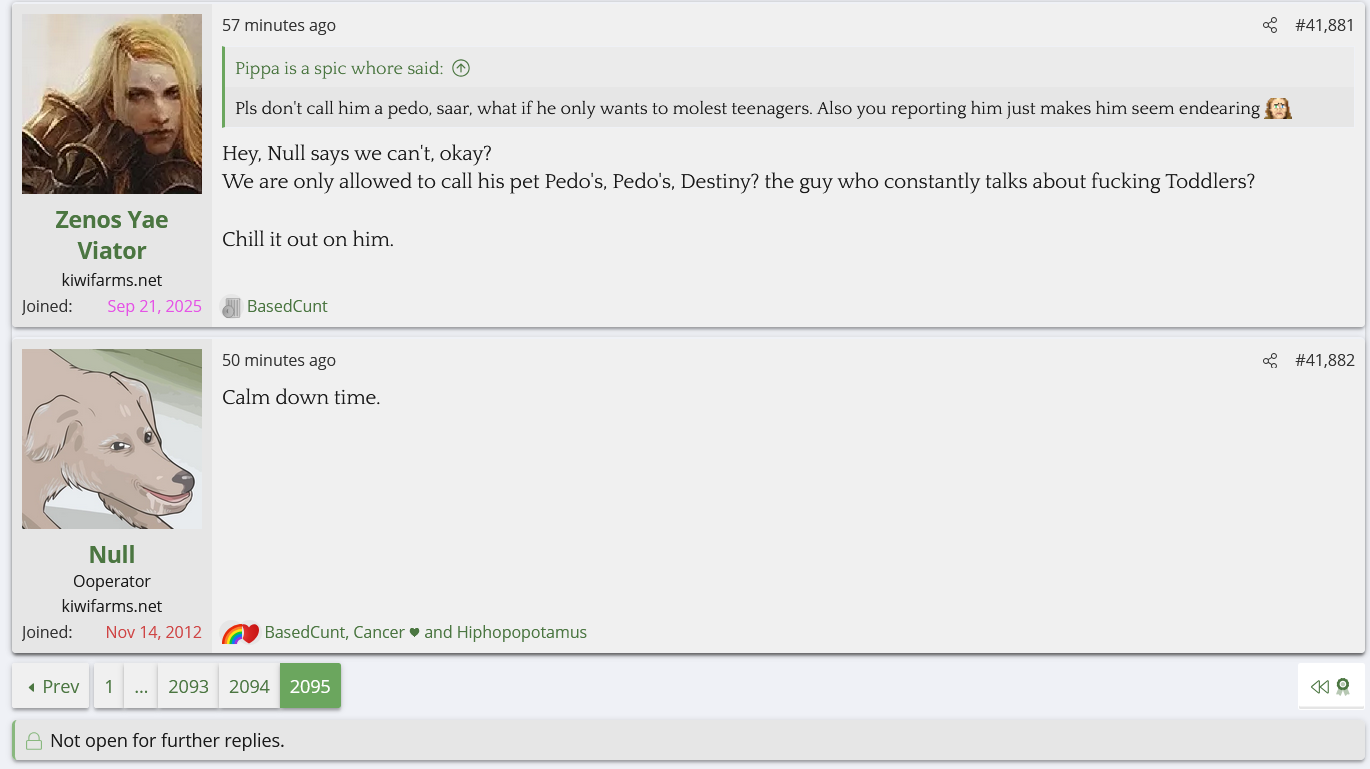Click the dog avatar thumbnail of Null
Screen dimensions: 1370x769
112,439
